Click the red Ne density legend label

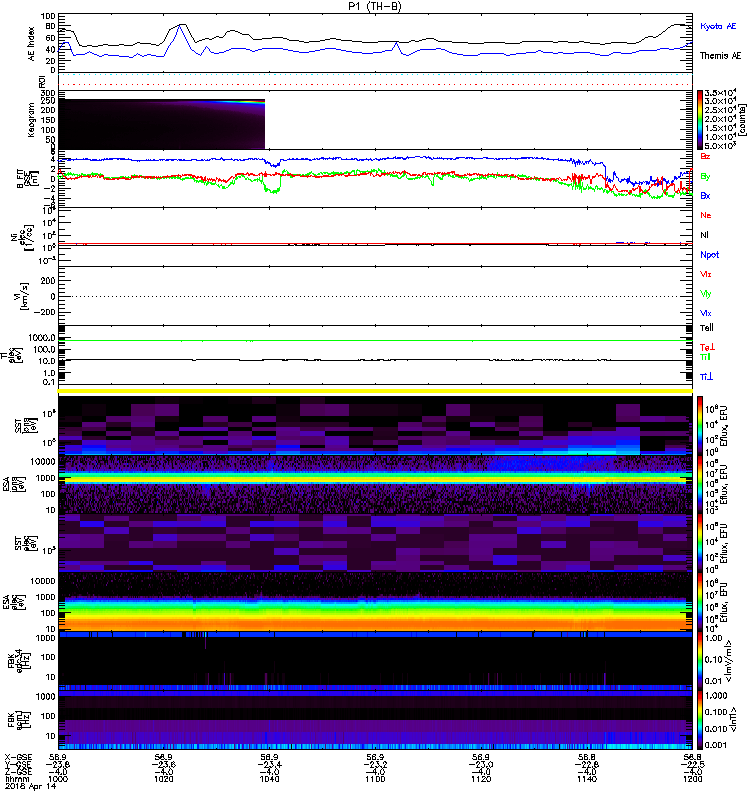tap(706, 215)
